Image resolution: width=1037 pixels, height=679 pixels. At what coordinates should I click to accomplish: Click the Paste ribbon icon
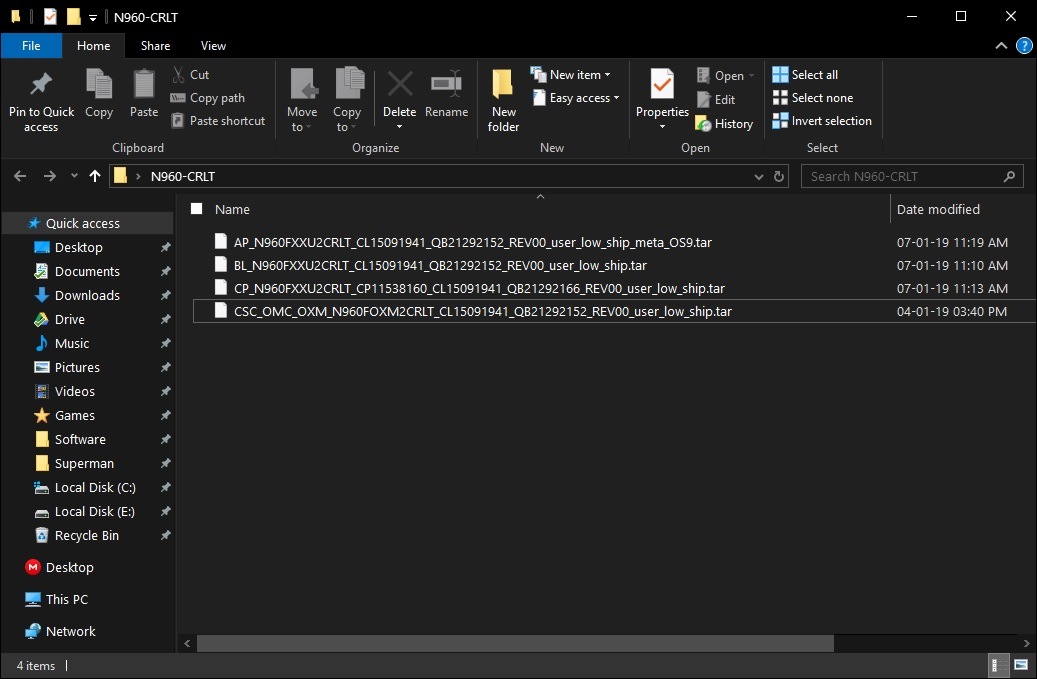coord(144,94)
